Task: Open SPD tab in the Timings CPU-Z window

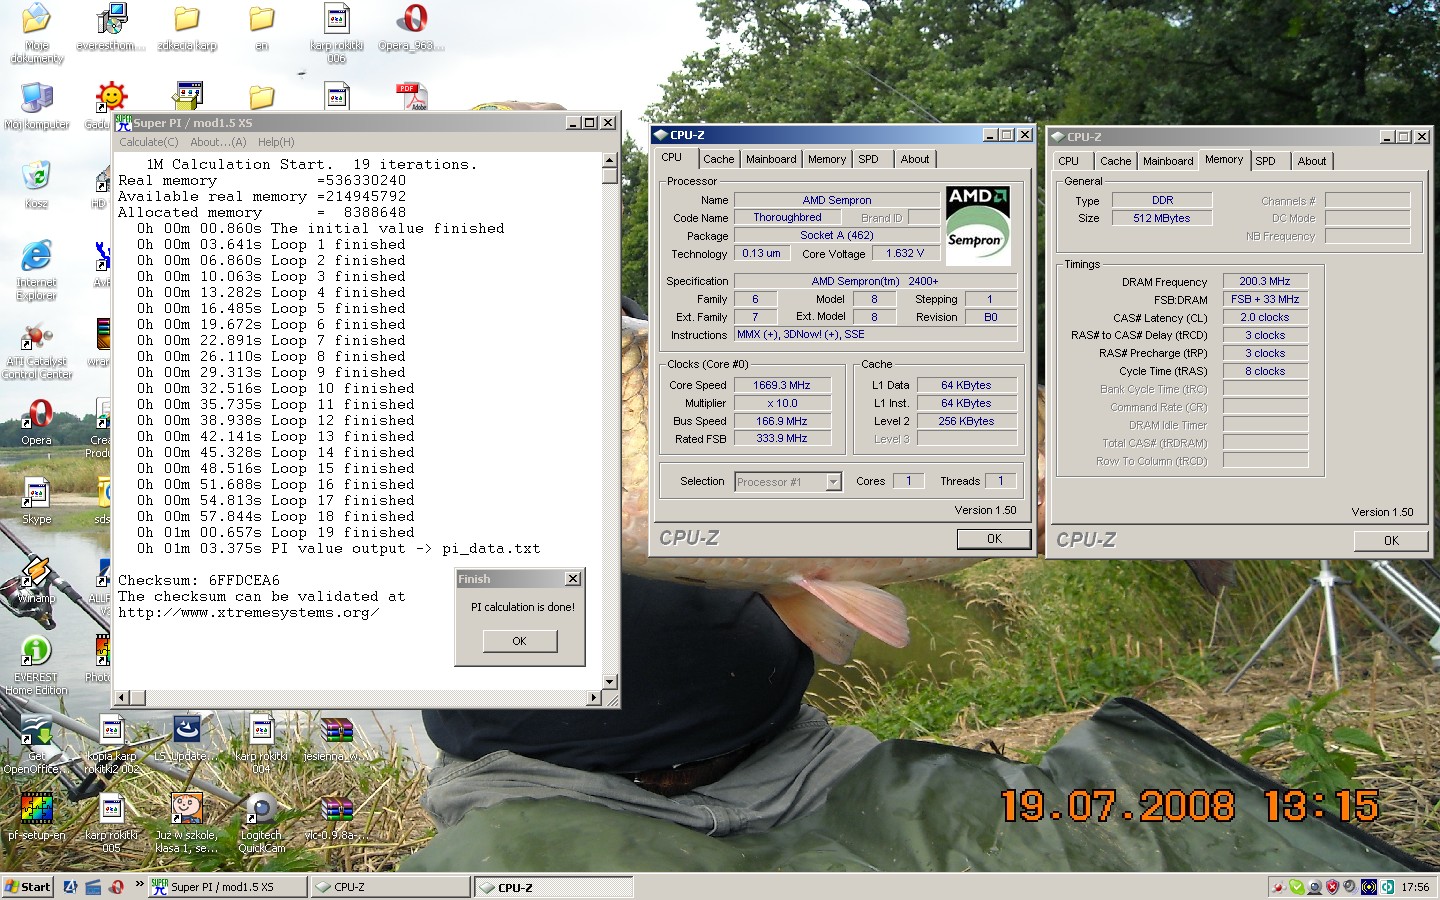Action: 1265,161
